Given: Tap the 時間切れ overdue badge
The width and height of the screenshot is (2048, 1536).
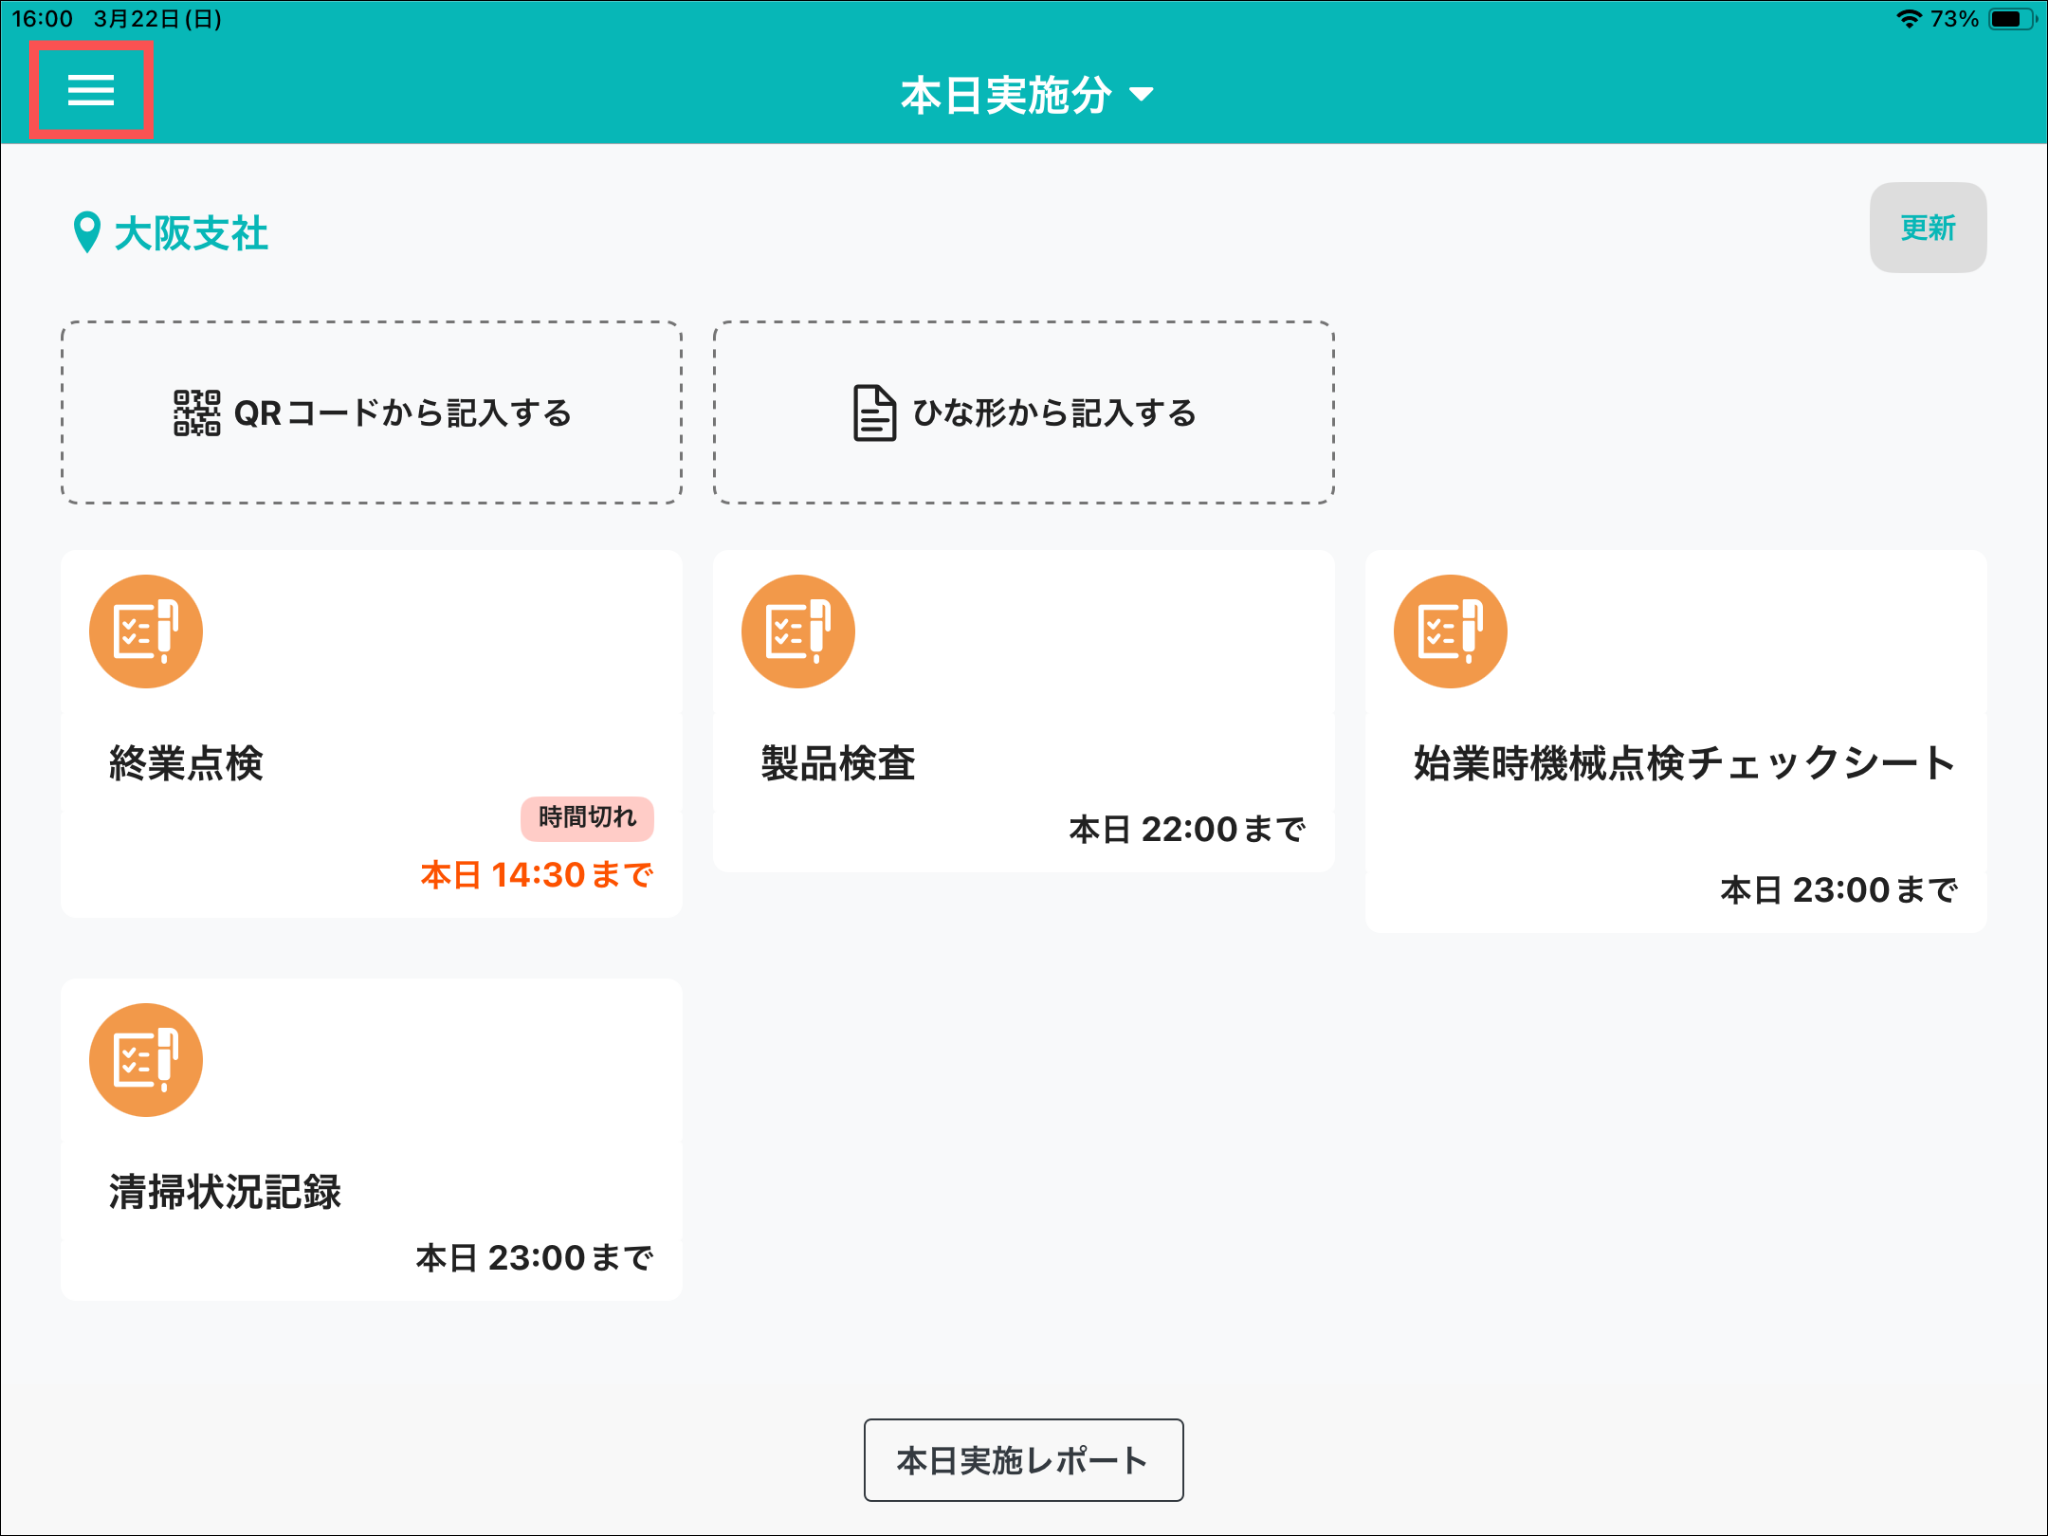Looking at the screenshot, I should click(x=587, y=818).
